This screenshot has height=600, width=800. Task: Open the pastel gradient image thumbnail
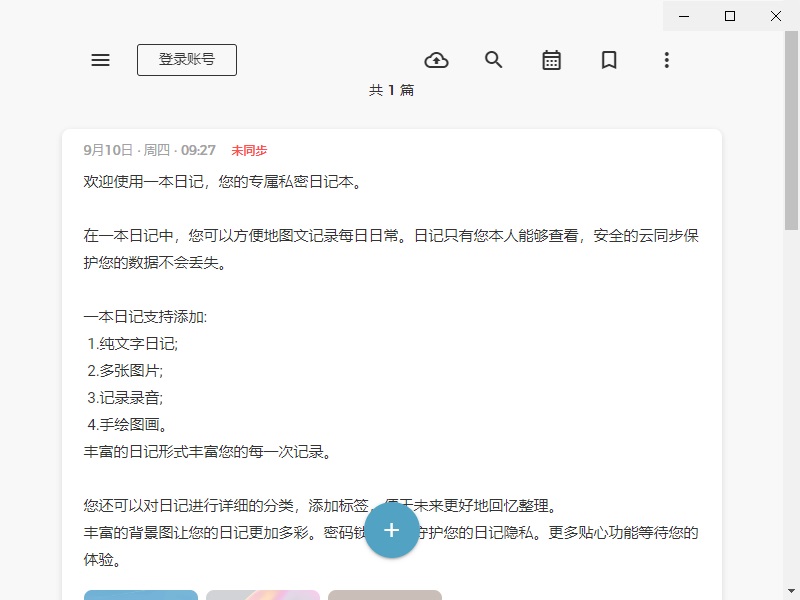(263, 595)
